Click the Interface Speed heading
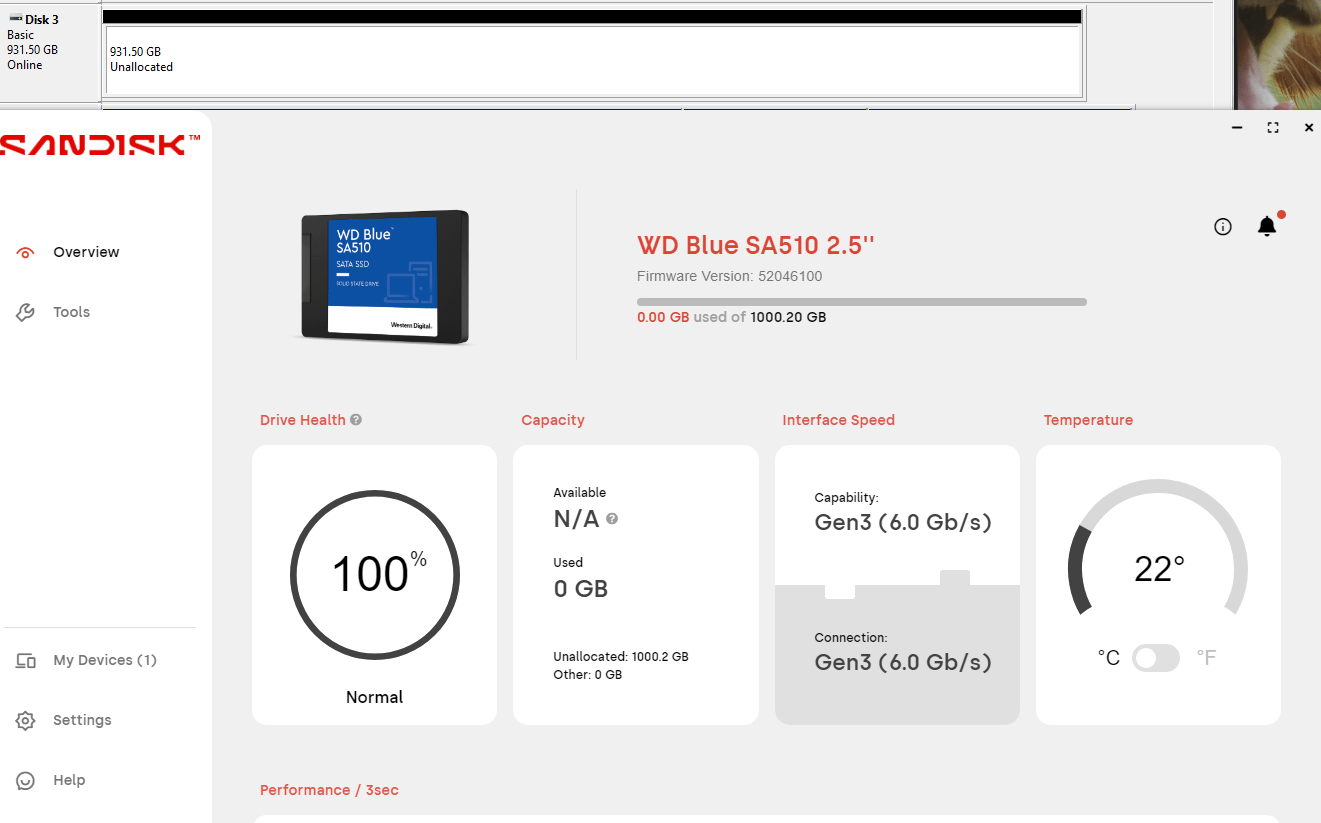The height and width of the screenshot is (823, 1321). click(838, 420)
